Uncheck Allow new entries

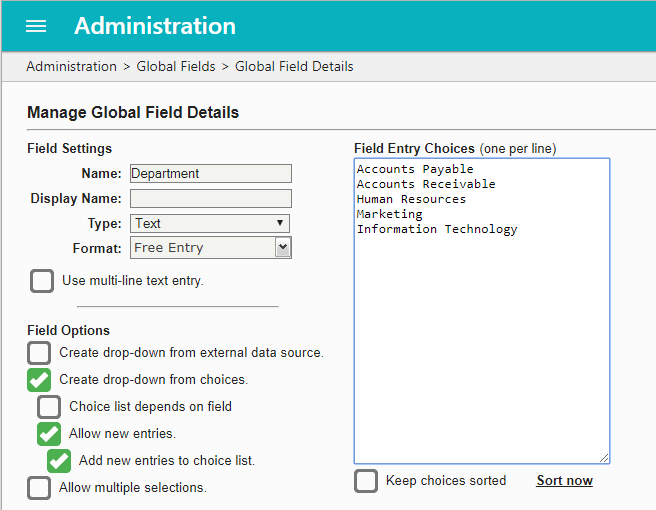coord(49,434)
